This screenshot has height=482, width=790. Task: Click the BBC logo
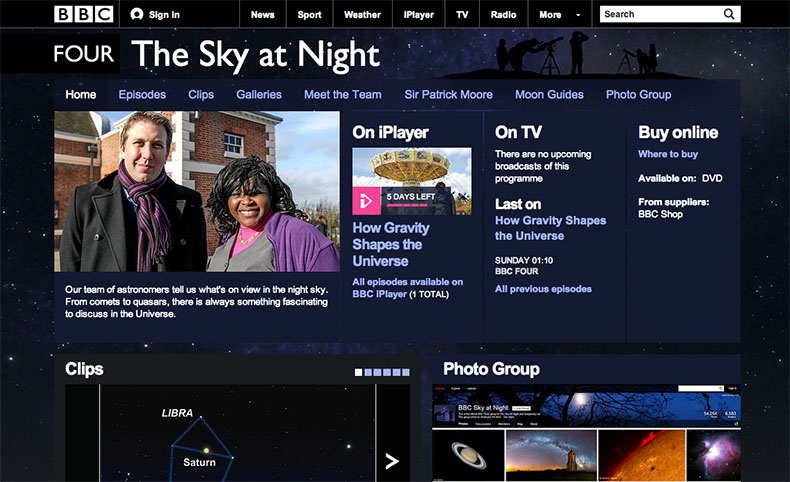(81, 14)
